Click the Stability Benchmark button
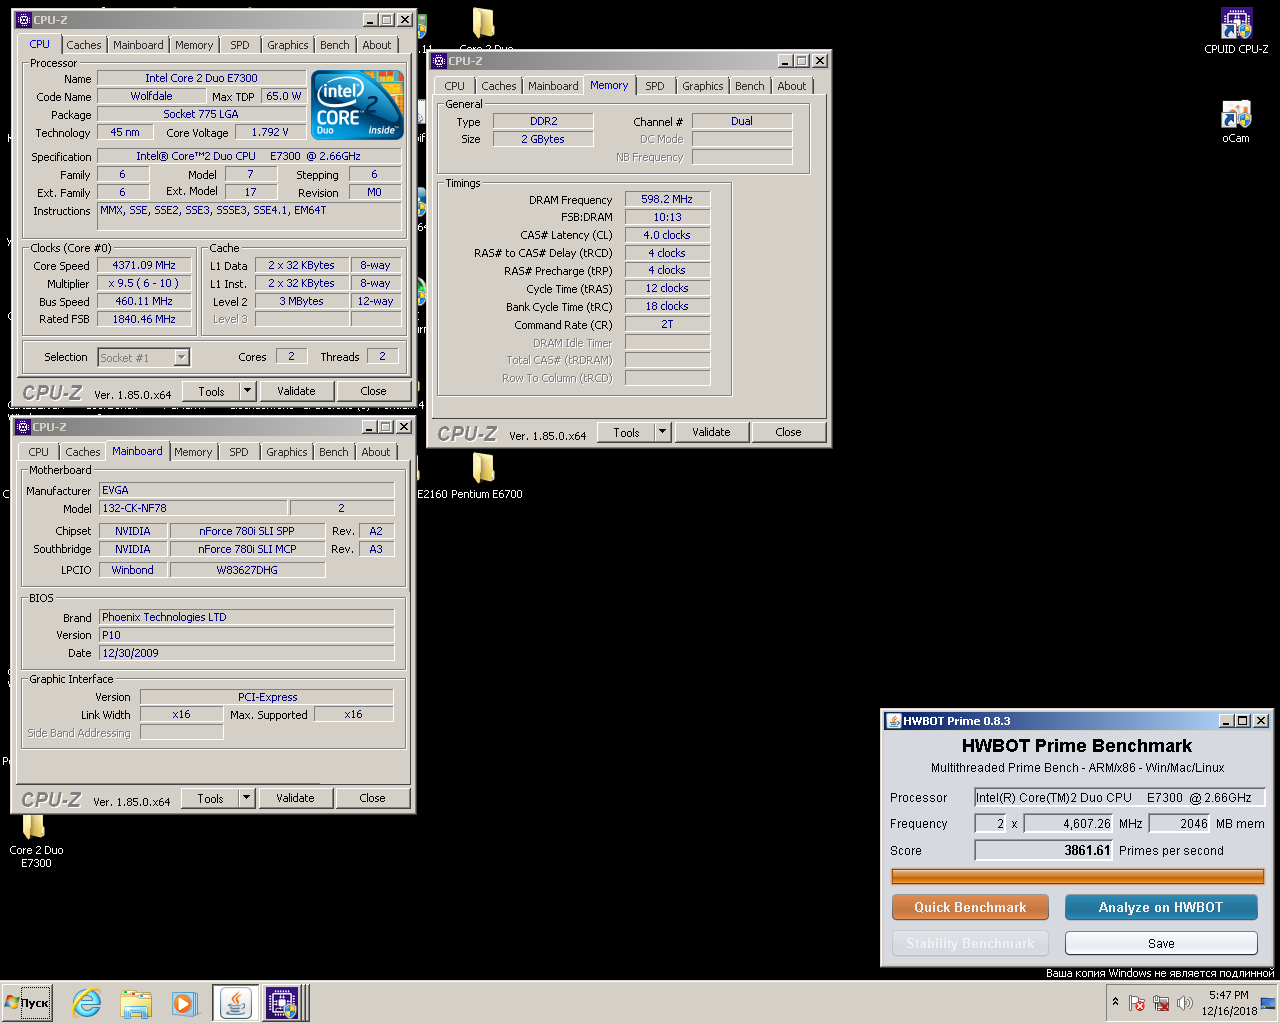Screen dimensions: 1280x1024 970,943
